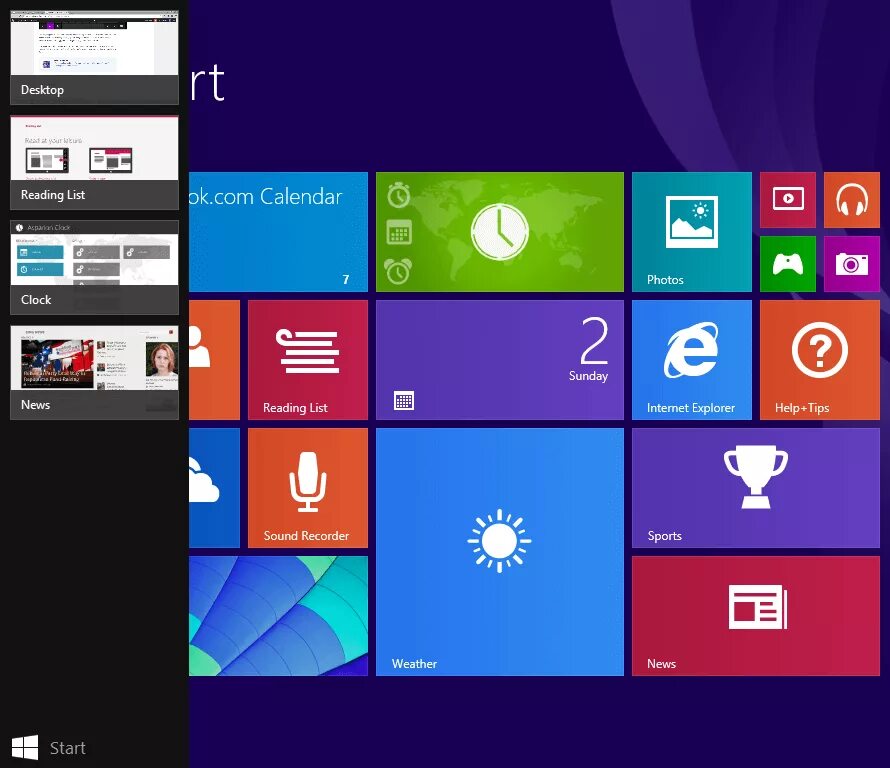
Task: Open Internet Explorer tile
Action: (x=691, y=360)
